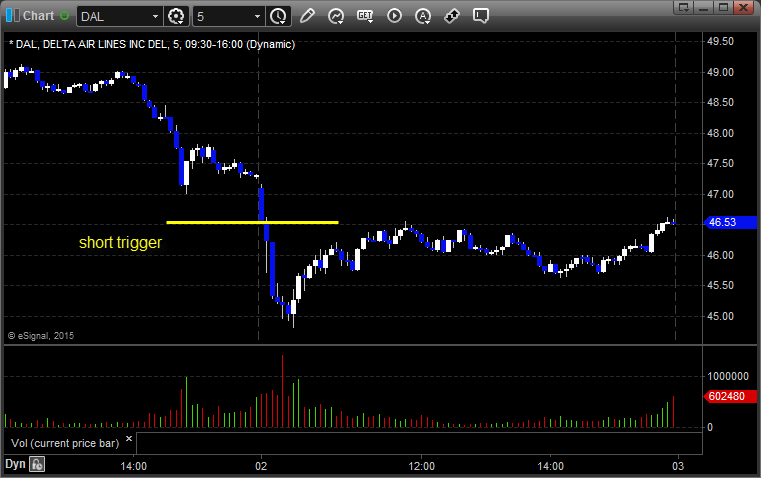Click the diamond arrows trade icon
The image size is (761, 478).
coord(452,16)
